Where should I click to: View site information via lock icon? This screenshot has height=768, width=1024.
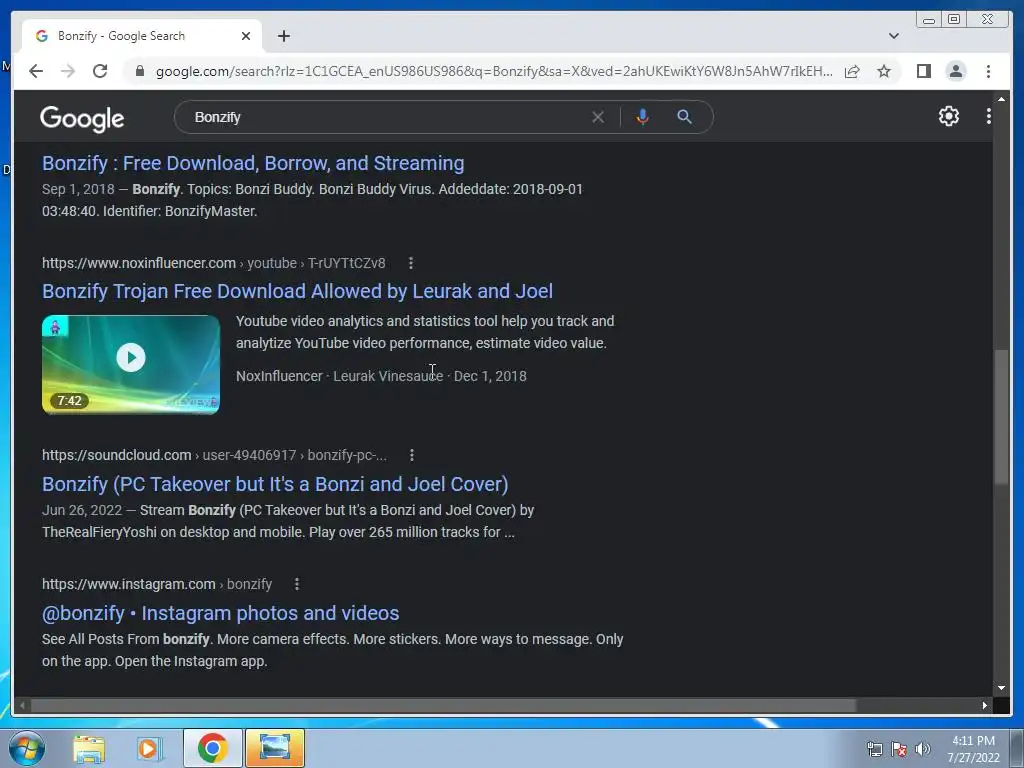139,71
